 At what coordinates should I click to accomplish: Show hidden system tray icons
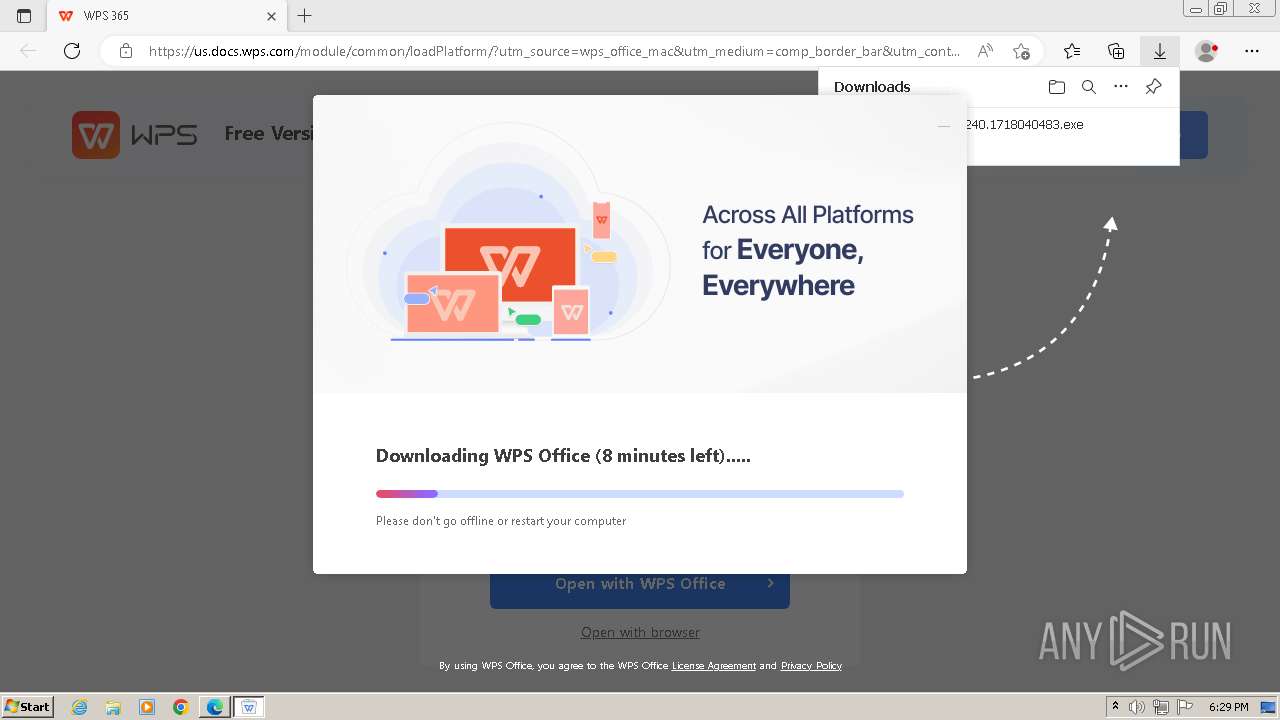1116,707
